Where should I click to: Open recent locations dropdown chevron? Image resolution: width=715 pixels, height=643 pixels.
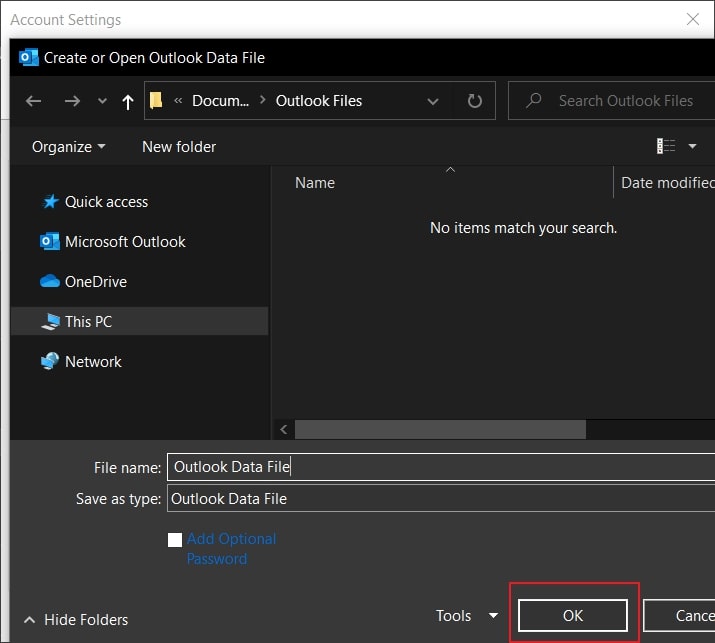pos(102,101)
